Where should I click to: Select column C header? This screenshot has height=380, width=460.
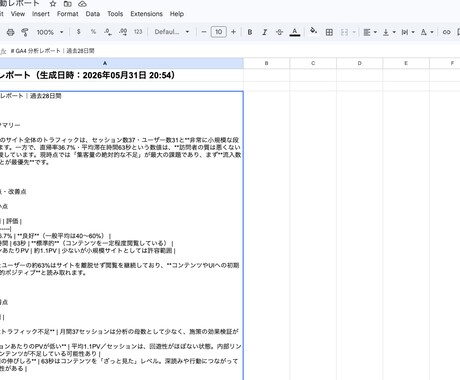click(x=313, y=63)
